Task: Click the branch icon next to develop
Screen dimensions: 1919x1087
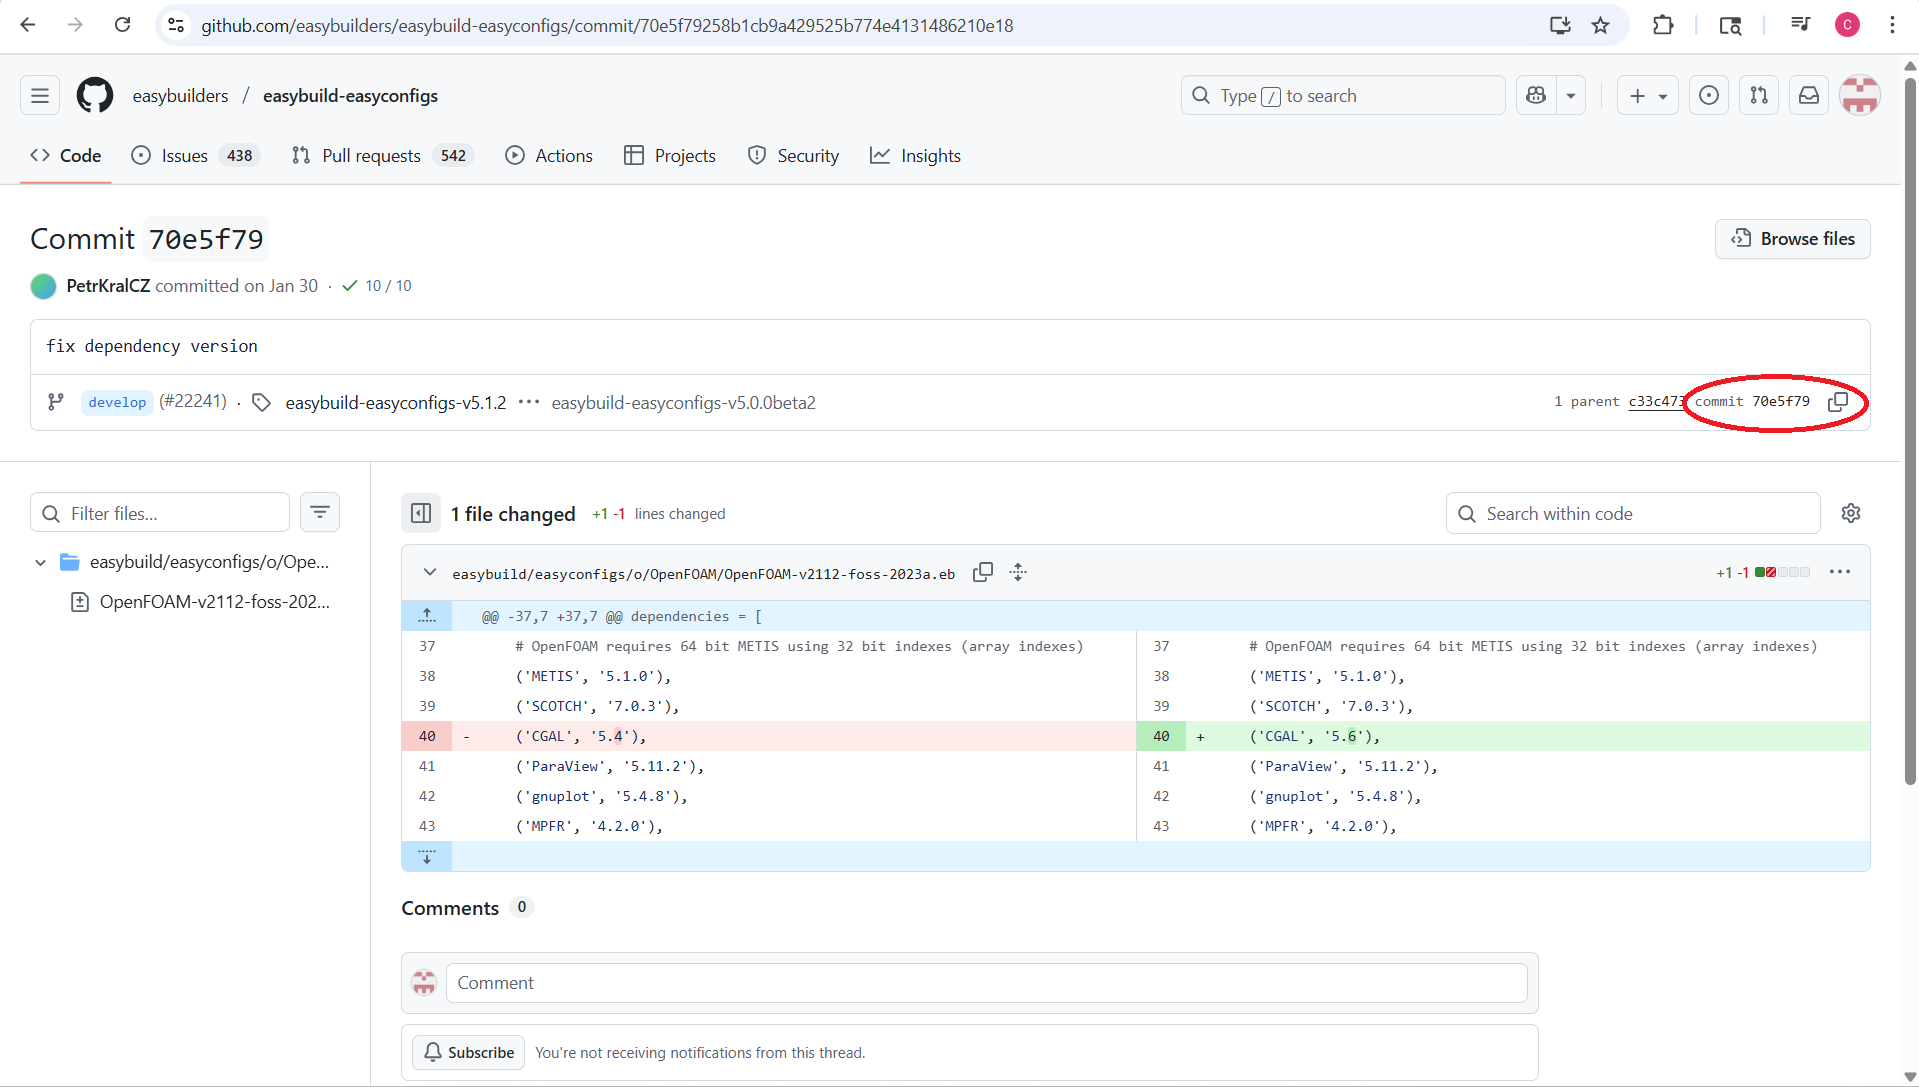Action: [x=55, y=402]
